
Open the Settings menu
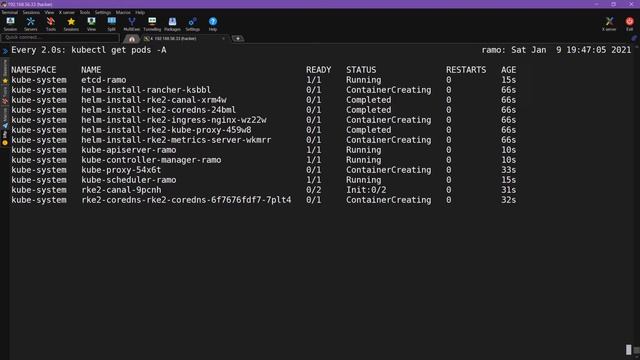103,12
